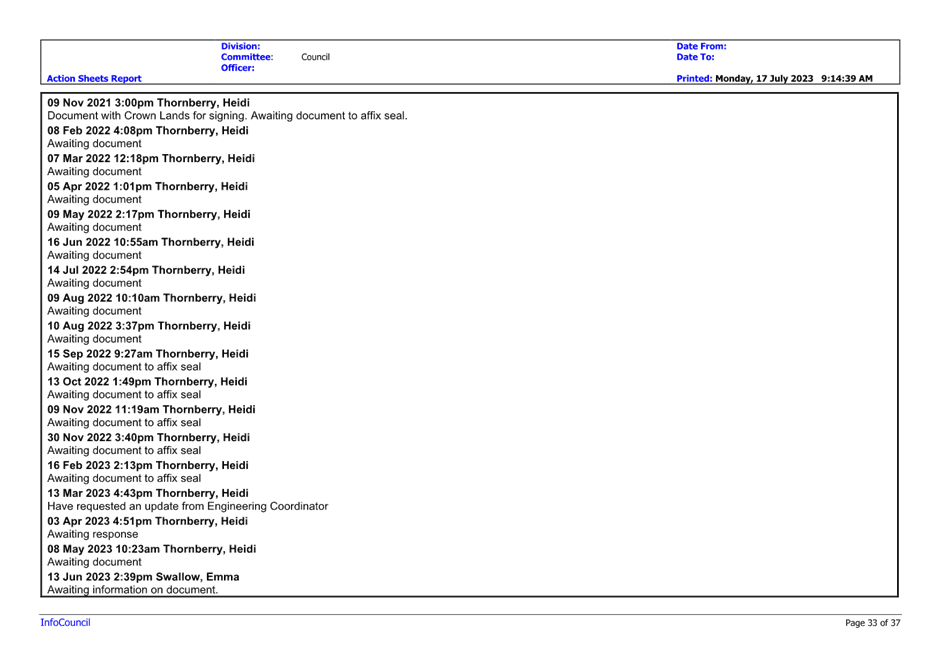The height and width of the screenshot is (664, 940).
Task: Click entry 10 Aug 2022 3:37pm
Action: pos(149,325)
